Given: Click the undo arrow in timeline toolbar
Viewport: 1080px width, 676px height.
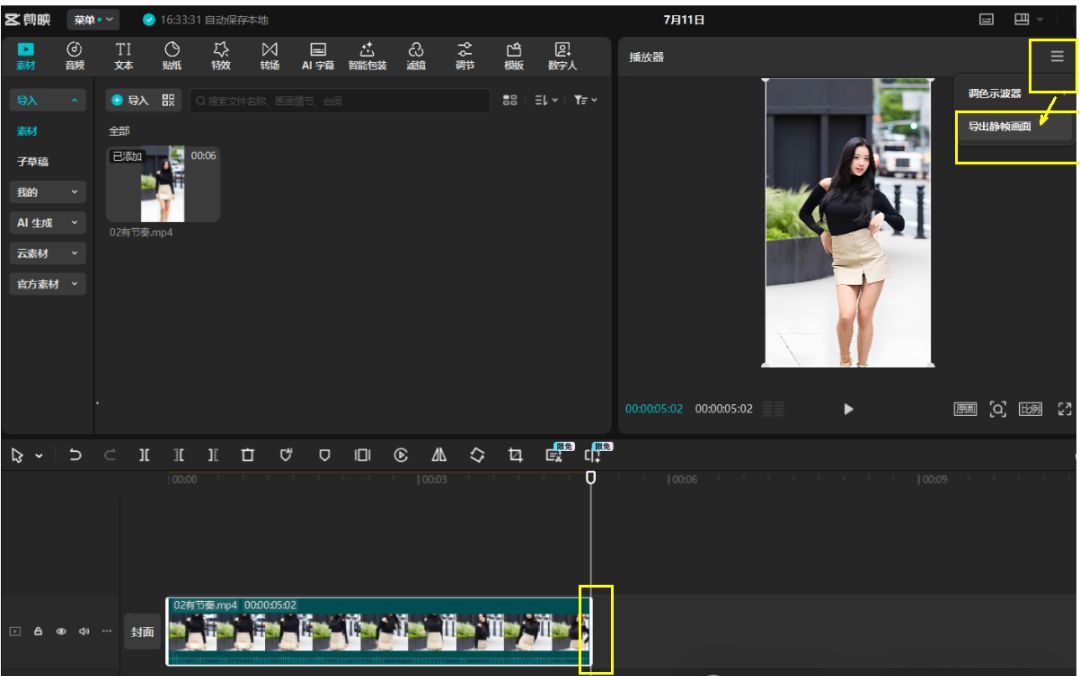Looking at the screenshot, I should click(75, 455).
